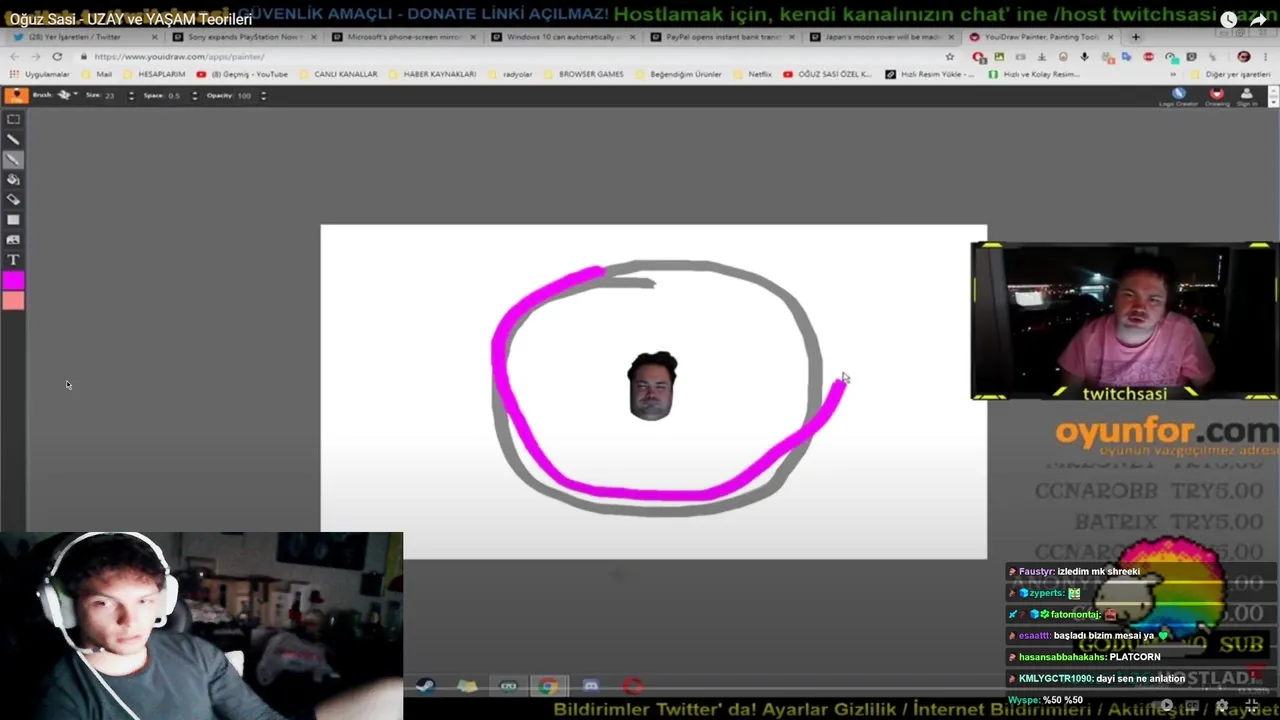Open the Netflix bookmark folder
1280x720 pixels.
pos(752,74)
